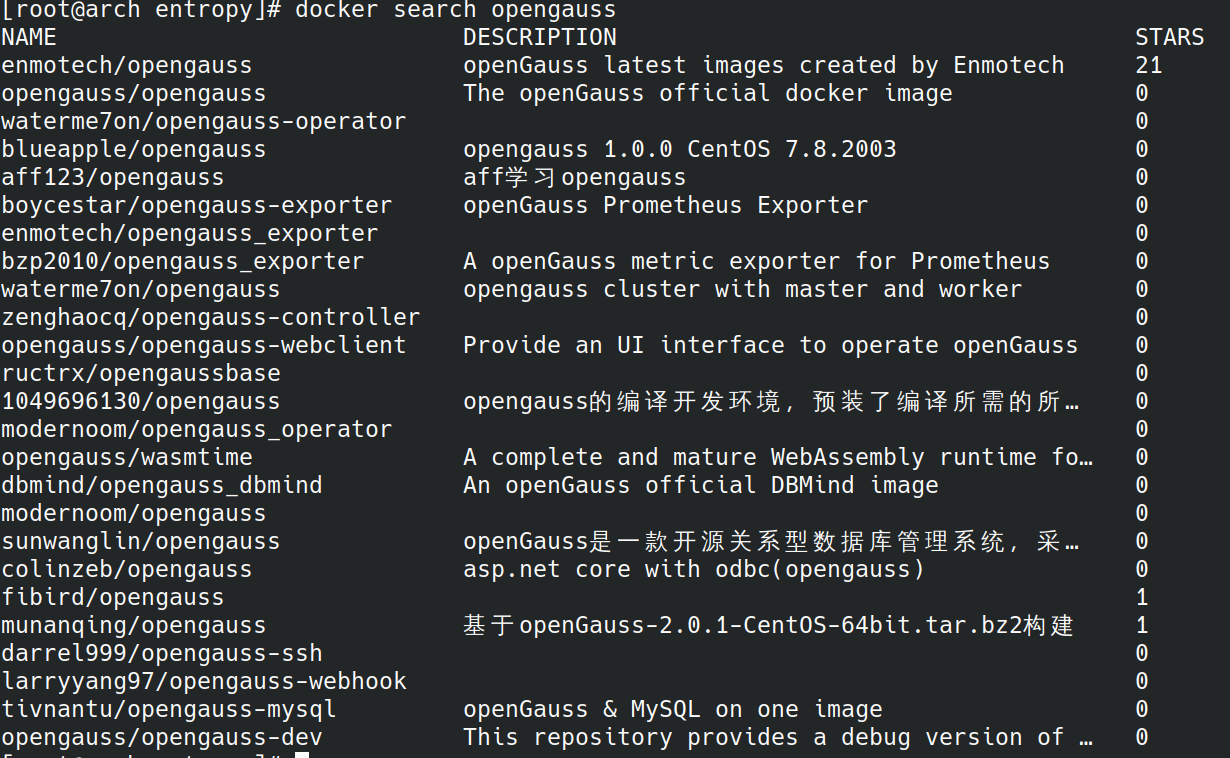
Task: Click the DESCRIPTION column header
Action: pos(540,38)
